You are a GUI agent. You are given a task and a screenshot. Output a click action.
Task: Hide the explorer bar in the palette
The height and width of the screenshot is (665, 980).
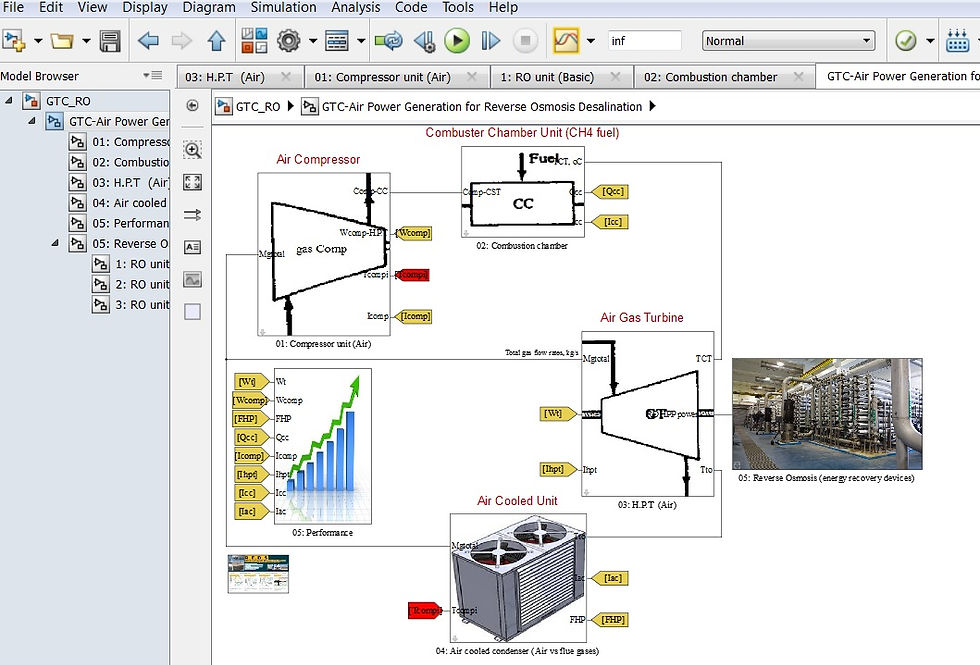tap(192, 106)
